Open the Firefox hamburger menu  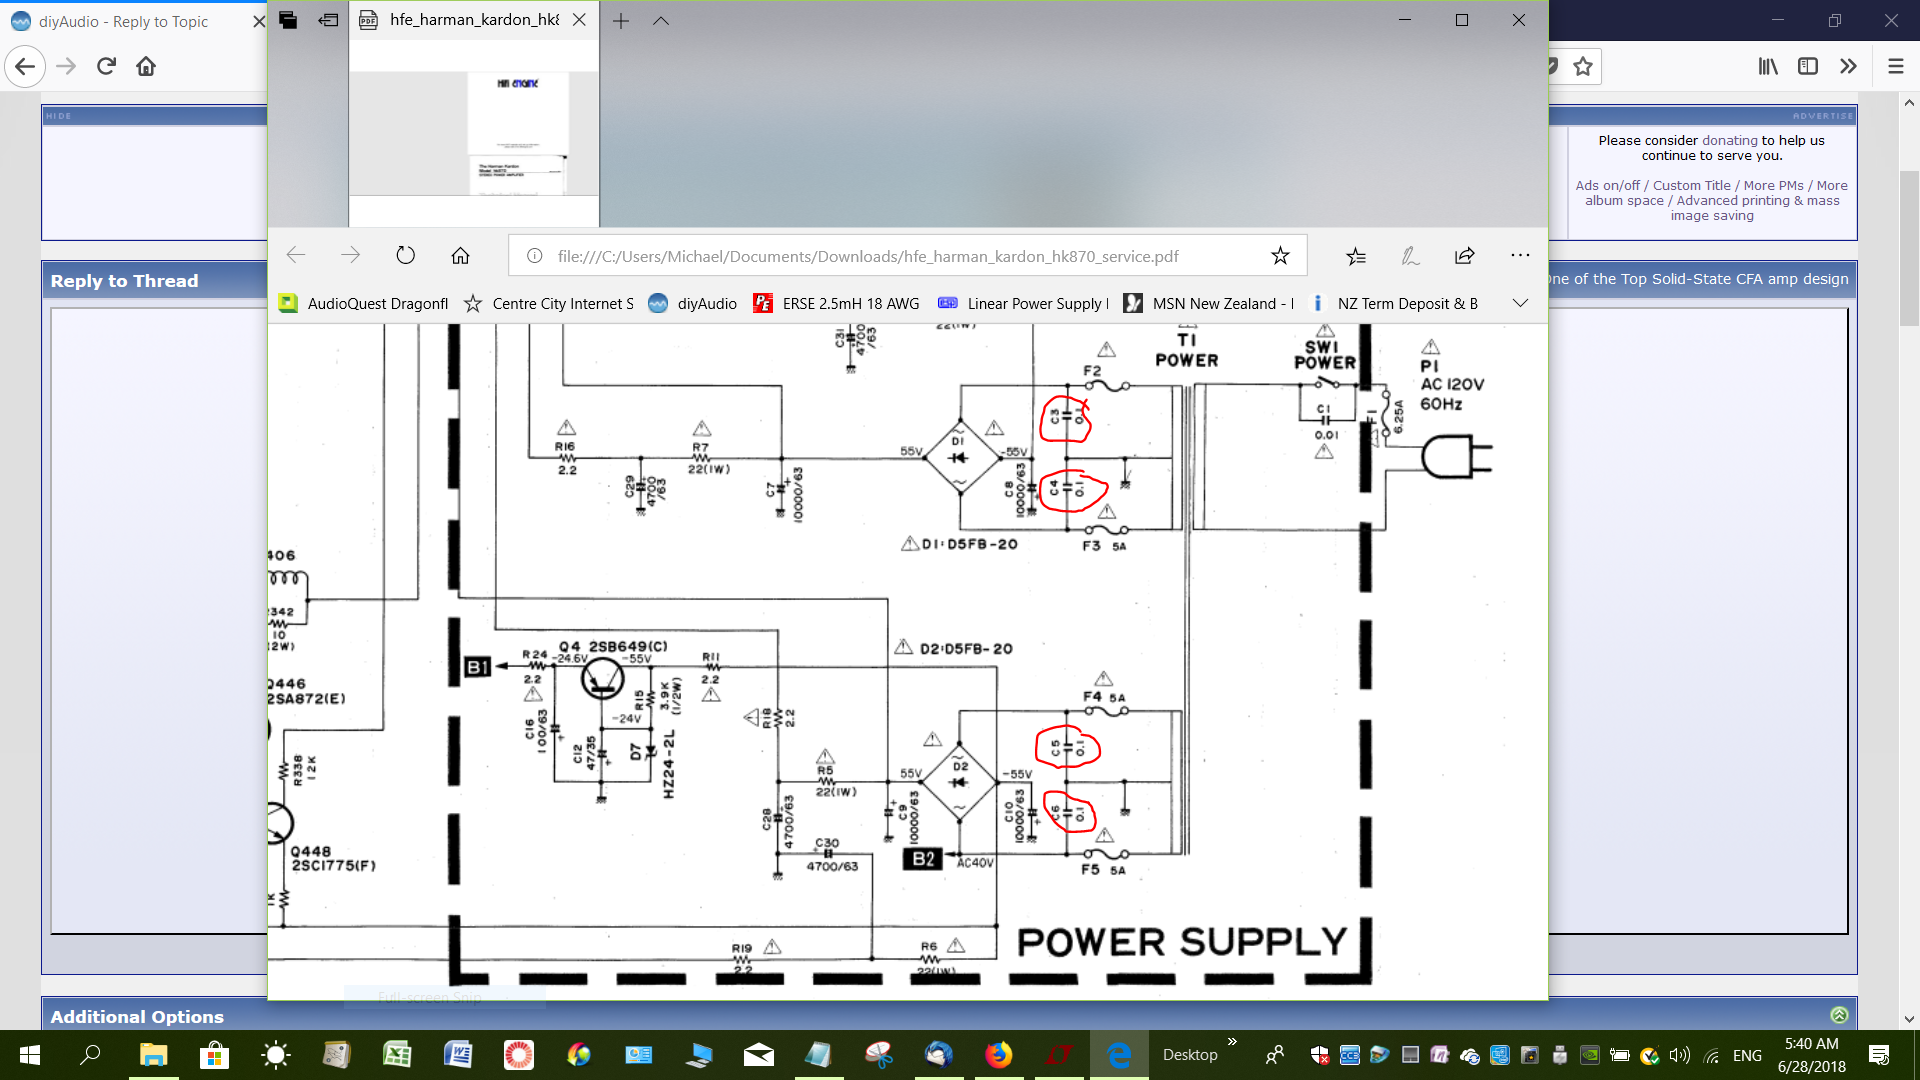(x=1895, y=66)
